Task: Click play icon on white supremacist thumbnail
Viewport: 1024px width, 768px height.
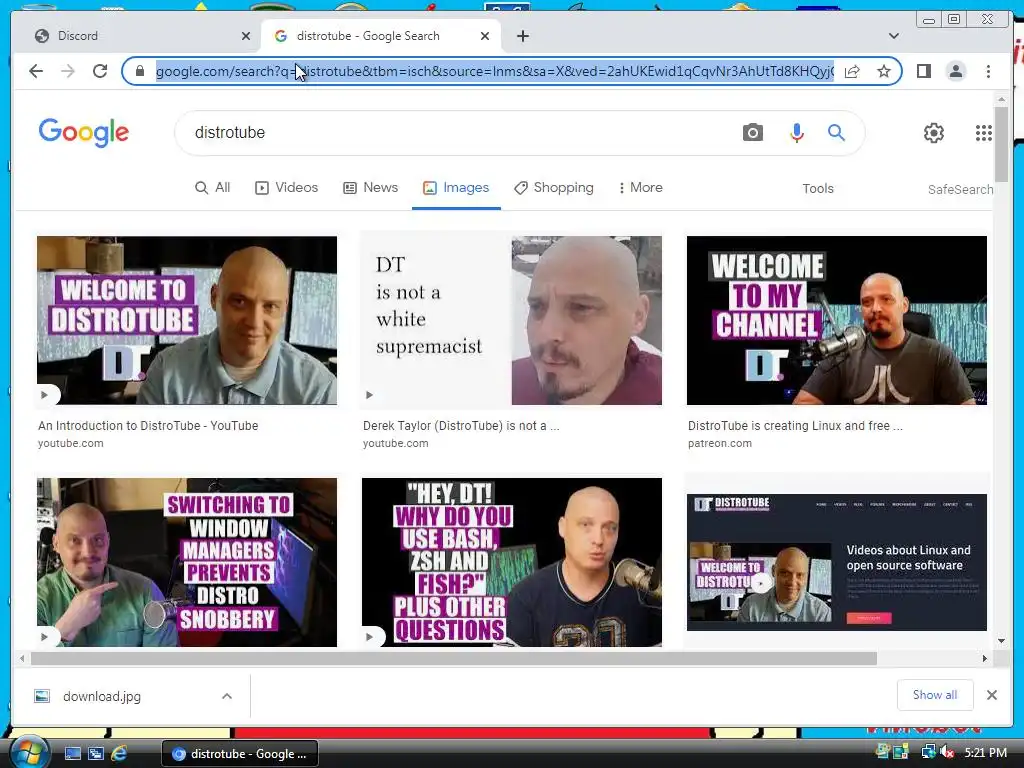Action: click(x=370, y=394)
